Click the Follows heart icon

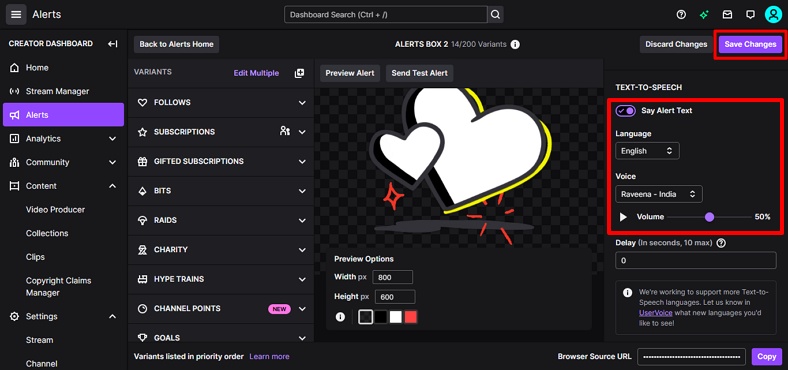point(142,103)
